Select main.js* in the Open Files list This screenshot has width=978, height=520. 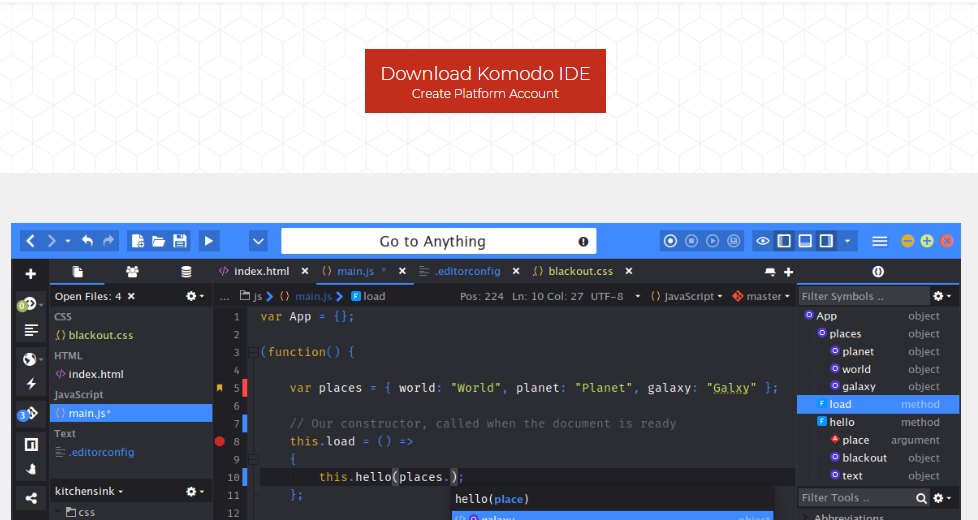click(x=131, y=413)
